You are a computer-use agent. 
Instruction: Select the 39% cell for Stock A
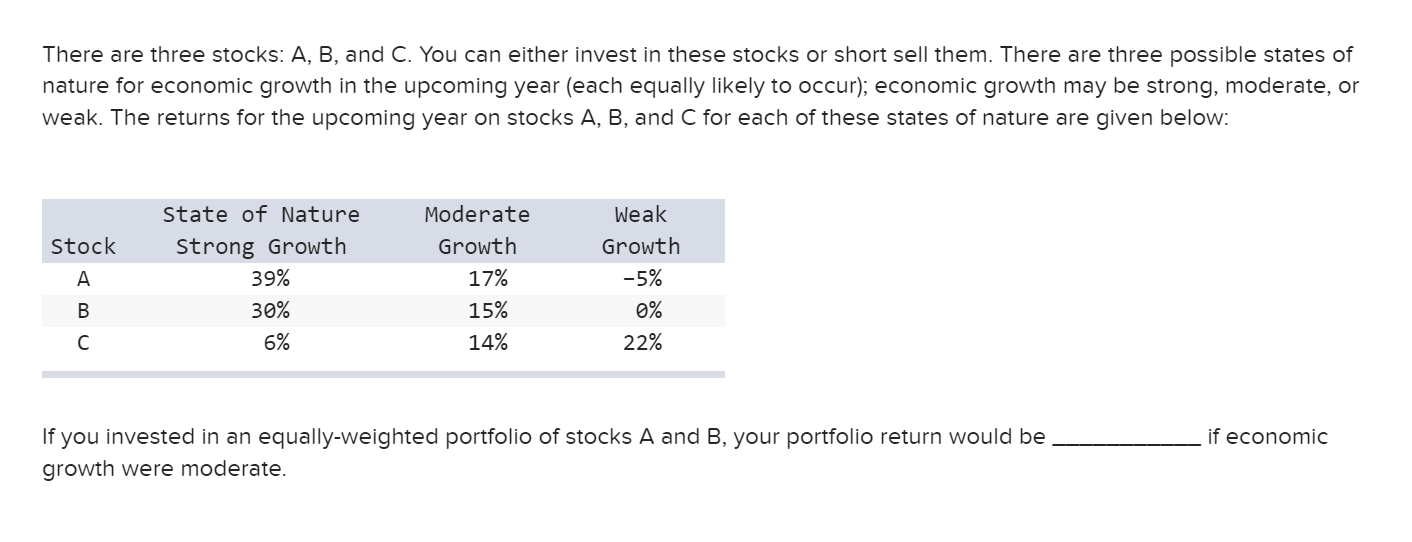(270, 278)
